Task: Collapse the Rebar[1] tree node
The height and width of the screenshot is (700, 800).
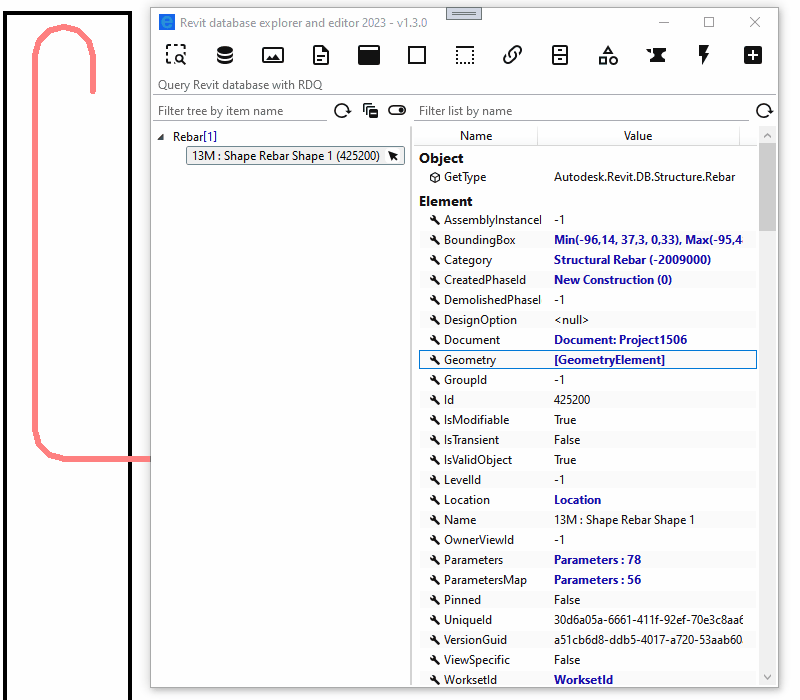Action: pyautogui.click(x=161, y=137)
